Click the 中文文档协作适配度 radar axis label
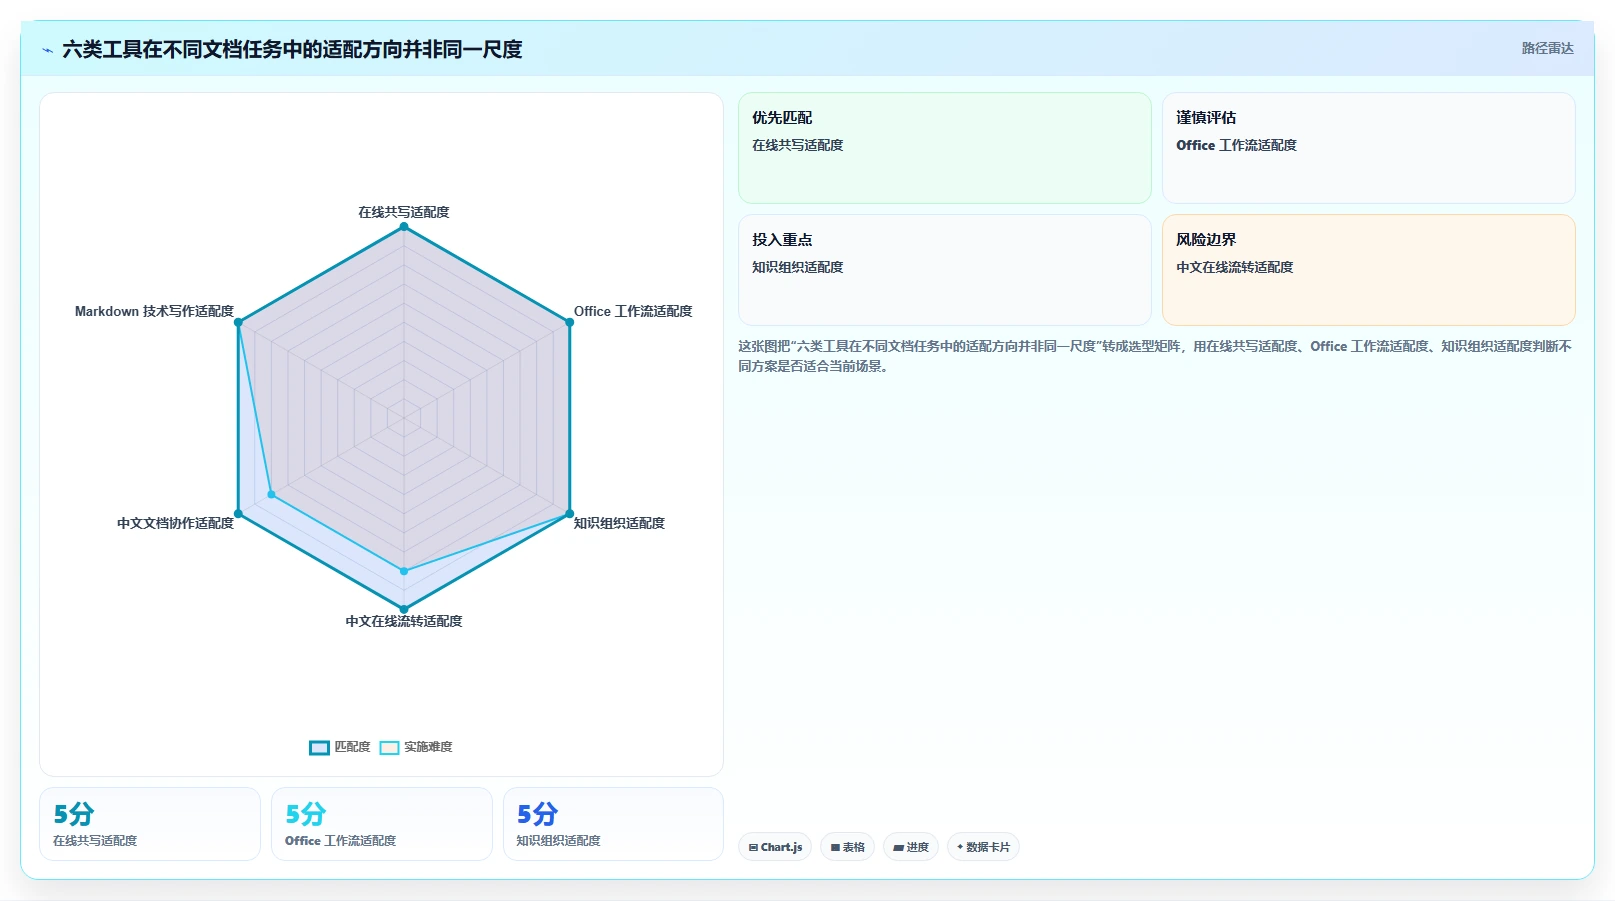Screen dimensions: 1615x901 click(175, 523)
